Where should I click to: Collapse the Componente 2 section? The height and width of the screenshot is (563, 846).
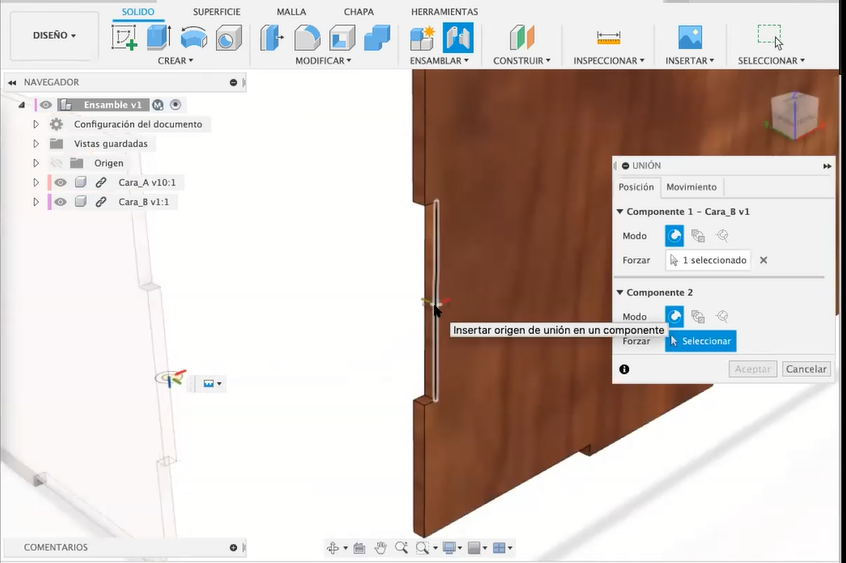[620, 293]
